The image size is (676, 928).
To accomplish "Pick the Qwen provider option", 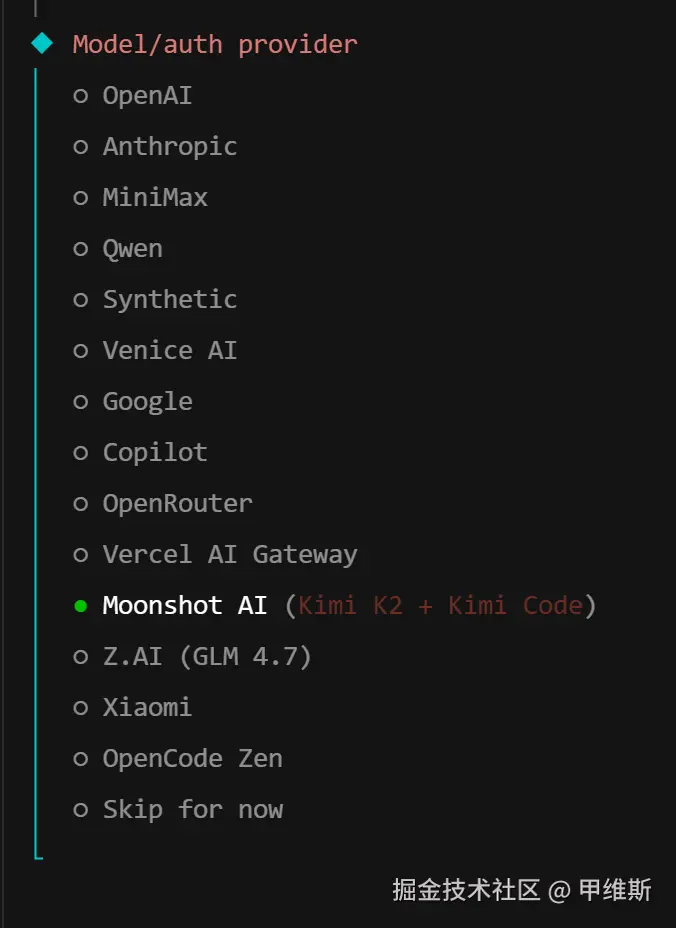I will [x=132, y=249].
